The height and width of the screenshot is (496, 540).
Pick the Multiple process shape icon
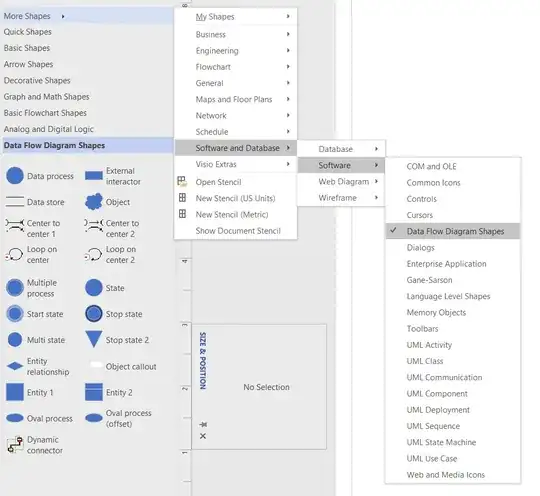click(15, 288)
